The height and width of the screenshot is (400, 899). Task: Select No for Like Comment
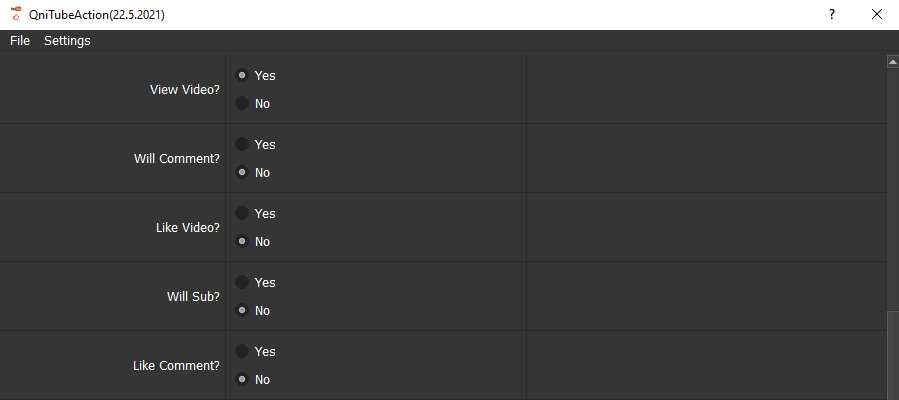coord(242,379)
